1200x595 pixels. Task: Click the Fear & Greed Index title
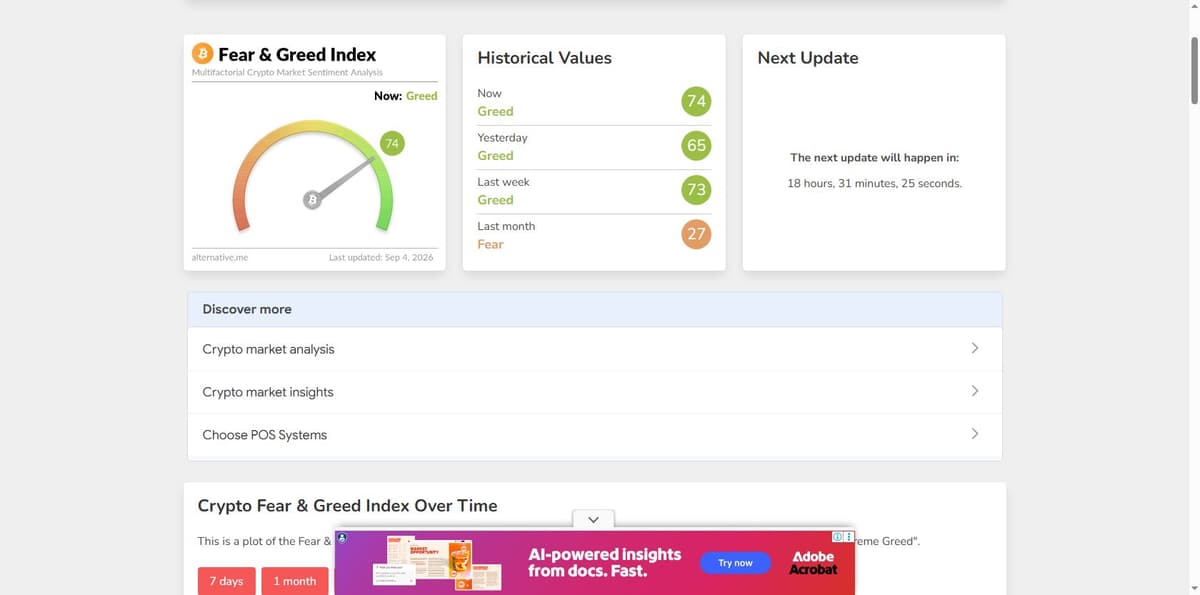[x=297, y=54]
